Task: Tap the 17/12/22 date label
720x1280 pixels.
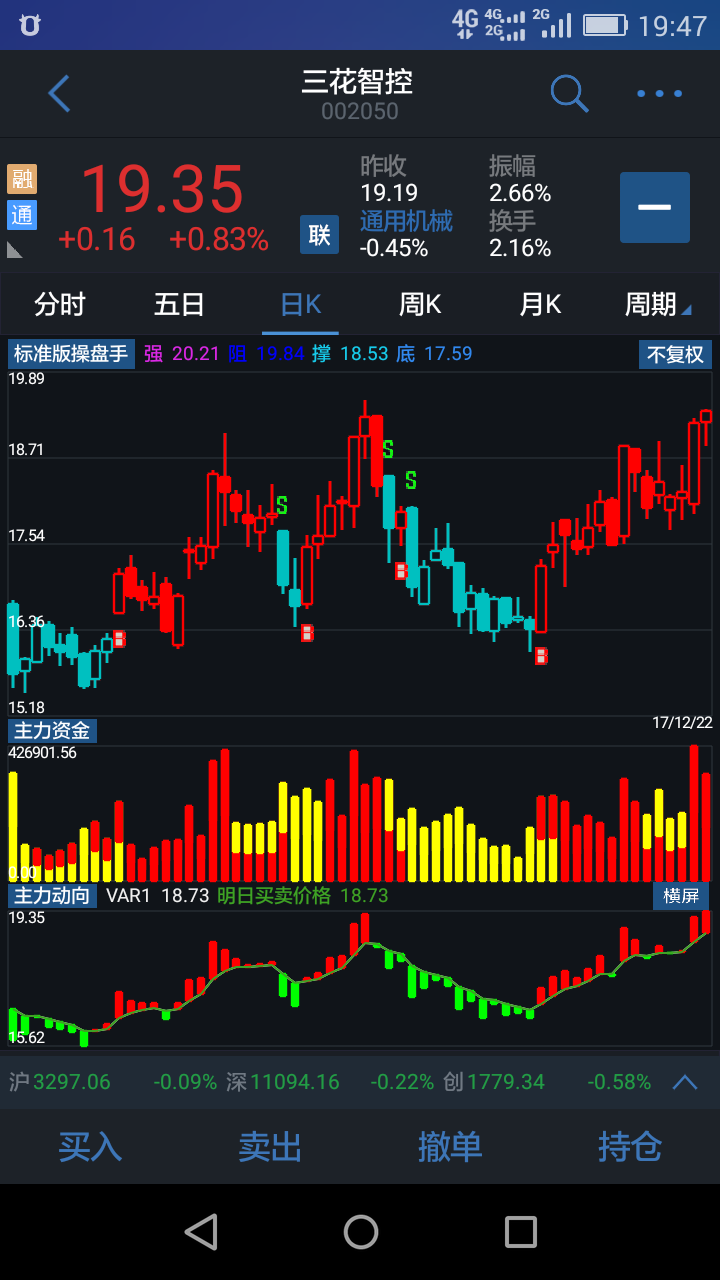Action: pos(682,722)
